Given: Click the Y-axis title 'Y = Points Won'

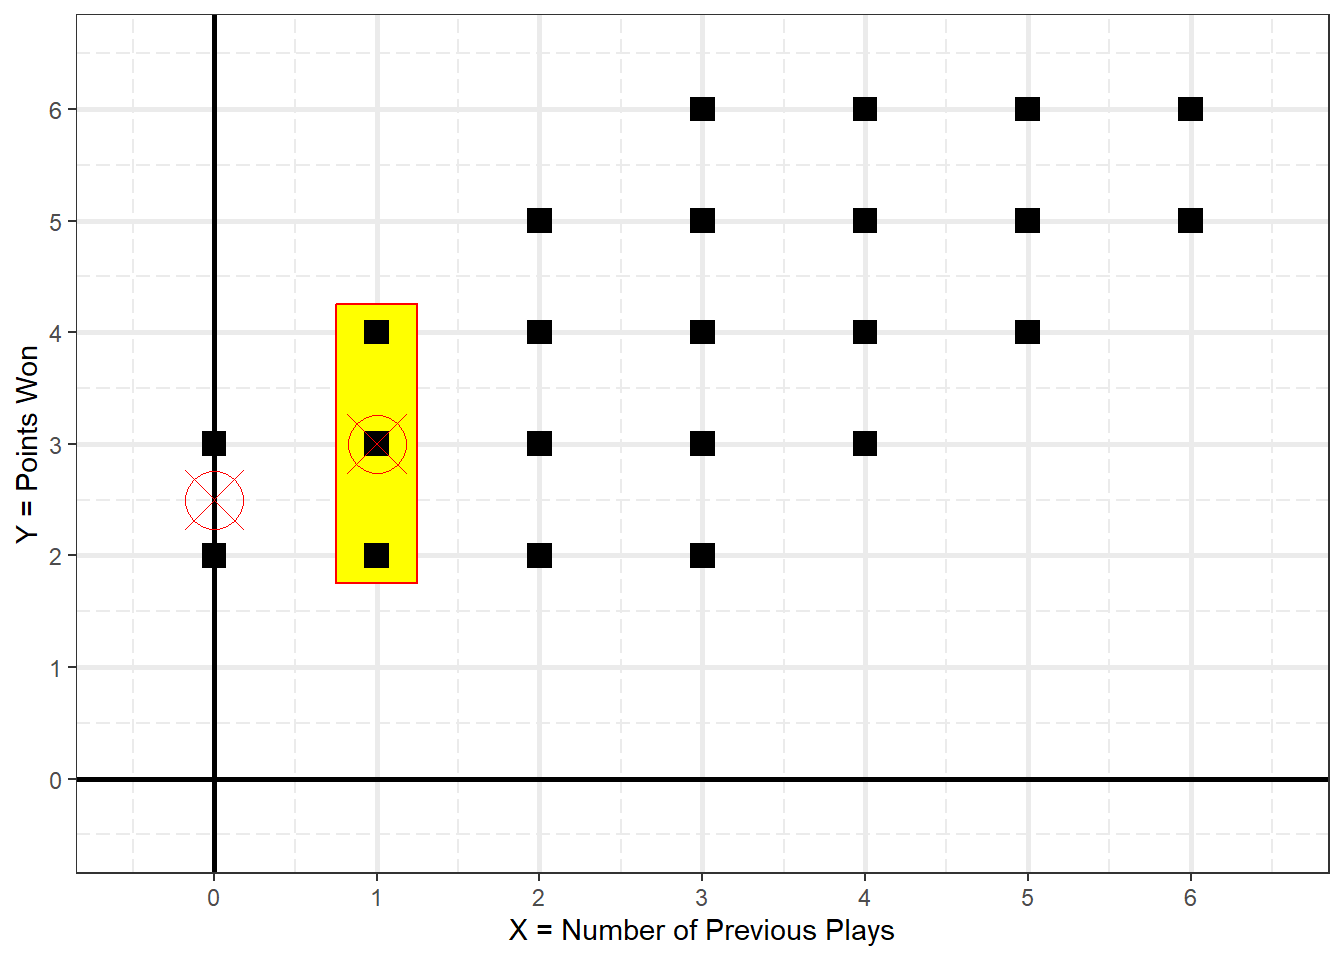Looking at the screenshot, I should (x=27, y=444).
